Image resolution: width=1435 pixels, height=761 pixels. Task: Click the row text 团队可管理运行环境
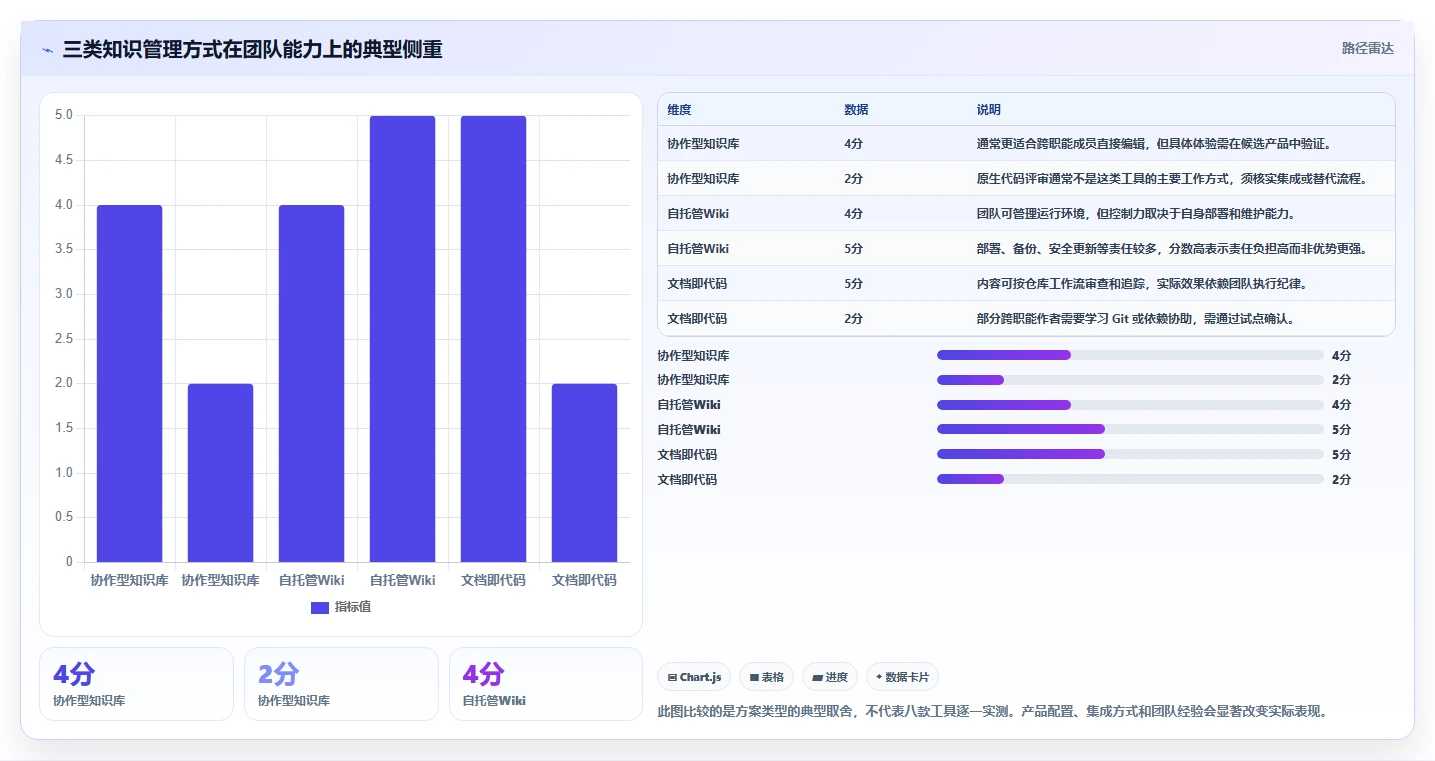pos(1031,214)
